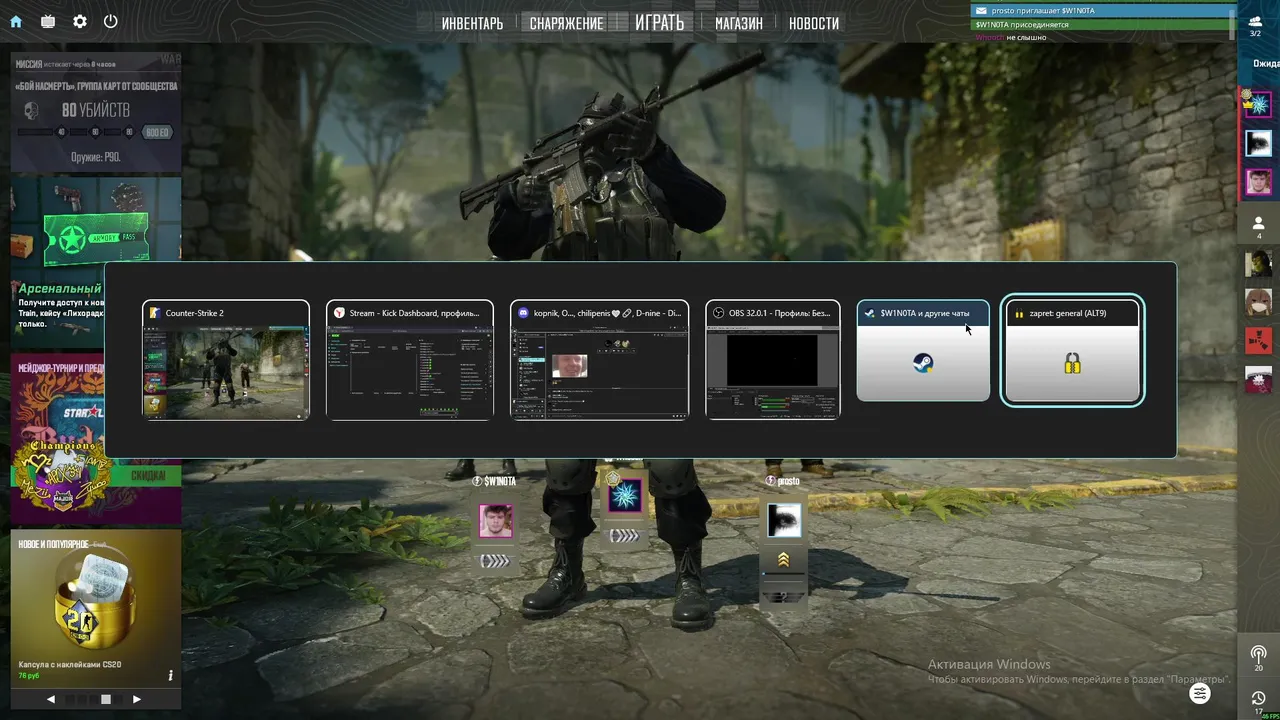
Task: Click the 76 руб price text
Action: [28, 676]
